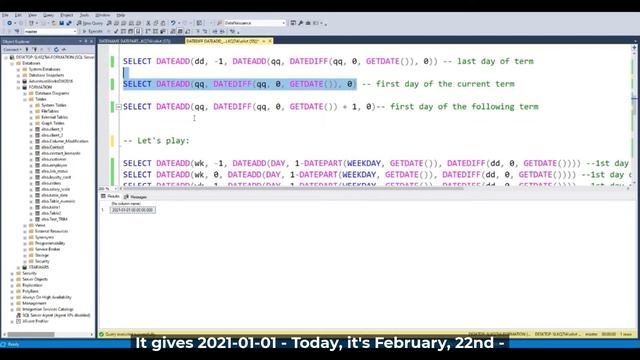Click the Object Explorer refresh icon
This screenshot has width=640, height=360.
pyautogui.click(x=56, y=49)
